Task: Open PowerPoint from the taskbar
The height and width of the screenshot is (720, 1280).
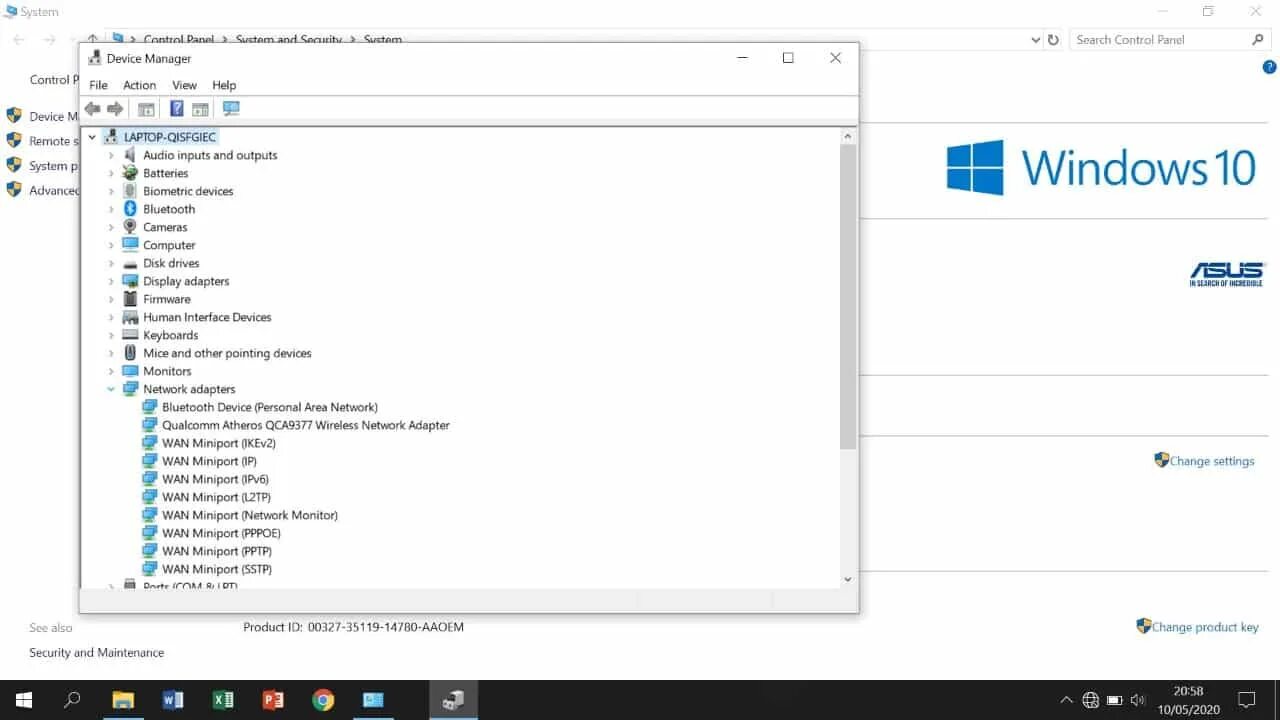Action: click(x=273, y=700)
